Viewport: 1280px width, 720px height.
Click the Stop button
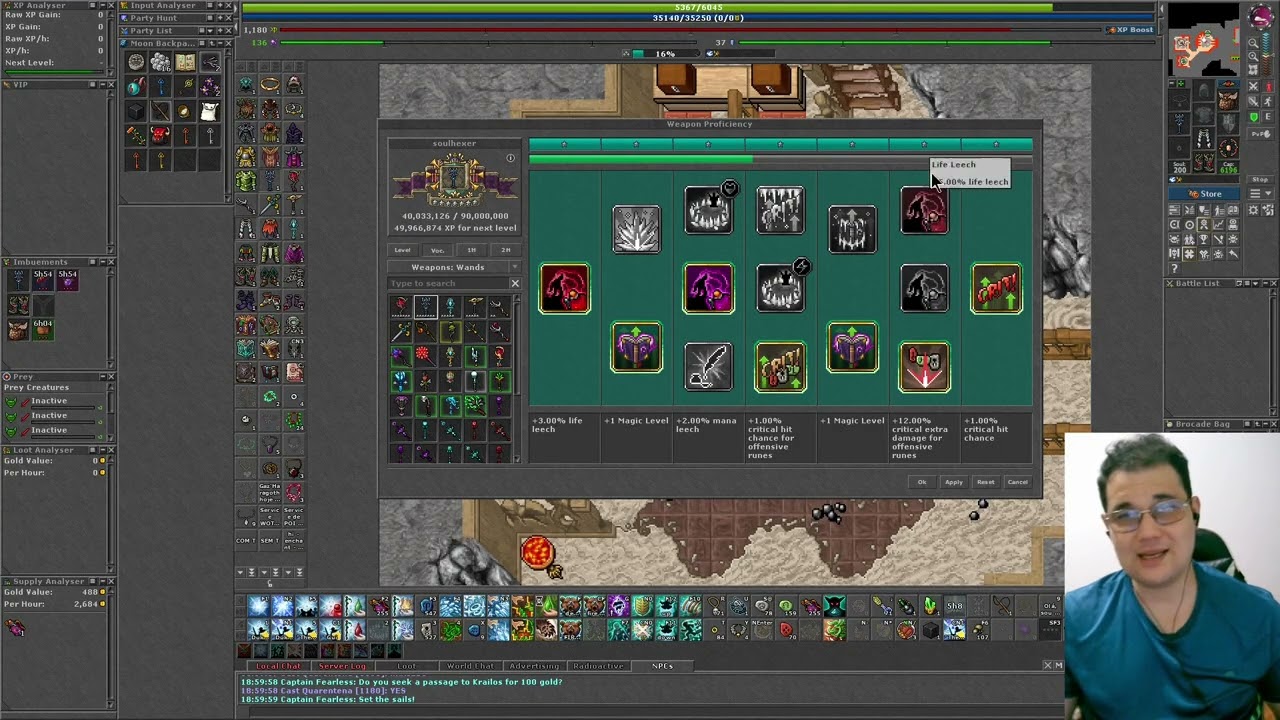point(1260,180)
